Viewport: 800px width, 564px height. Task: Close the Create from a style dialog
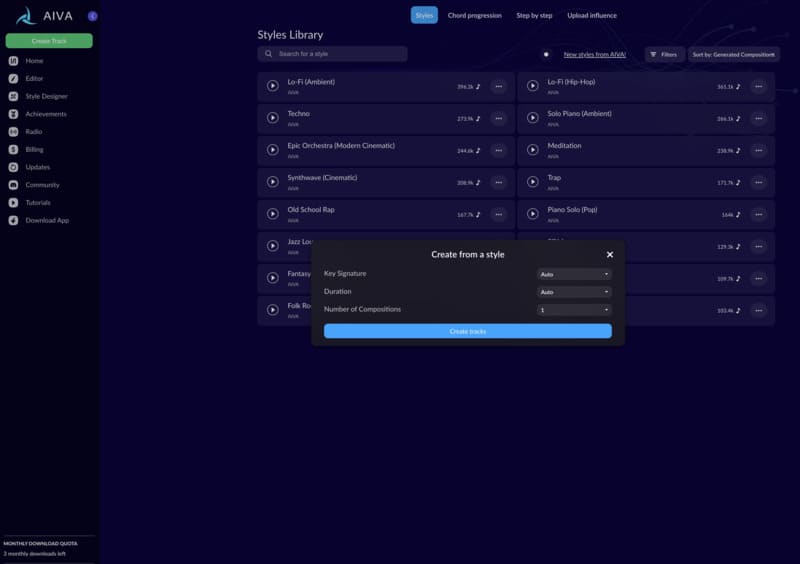point(610,255)
